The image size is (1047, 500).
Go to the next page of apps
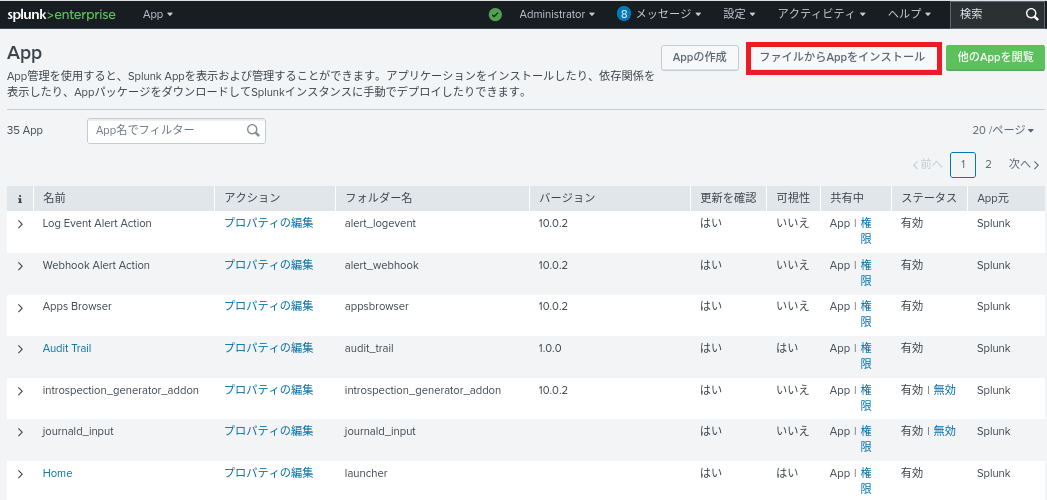[1023, 164]
